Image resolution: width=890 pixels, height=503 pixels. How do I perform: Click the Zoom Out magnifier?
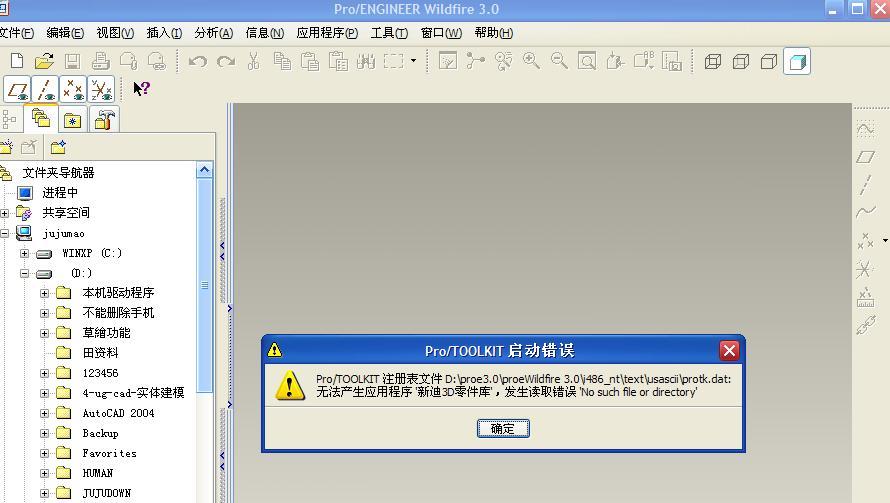point(559,61)
